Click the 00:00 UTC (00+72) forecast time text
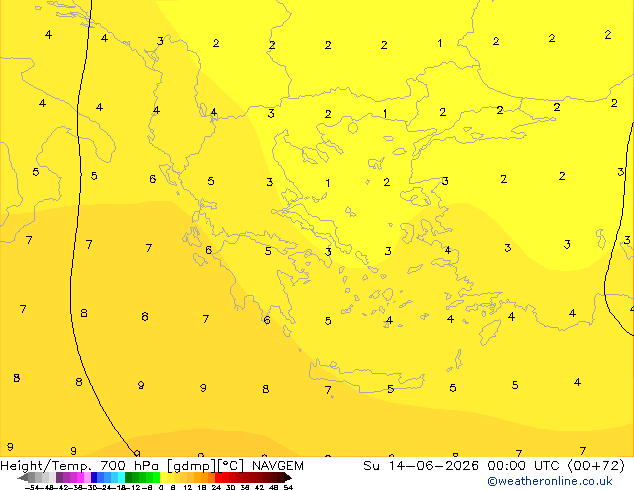This screenshot has width=634, height=490. coord(556,466)
